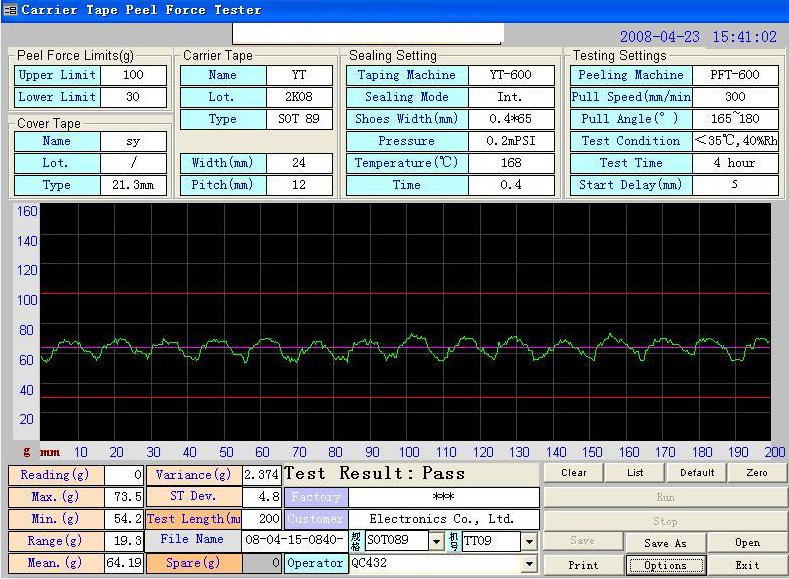Click the Test Condition value field
This screenshot has height=579, width=789.
pyautogui.click(x=735, y=141)
